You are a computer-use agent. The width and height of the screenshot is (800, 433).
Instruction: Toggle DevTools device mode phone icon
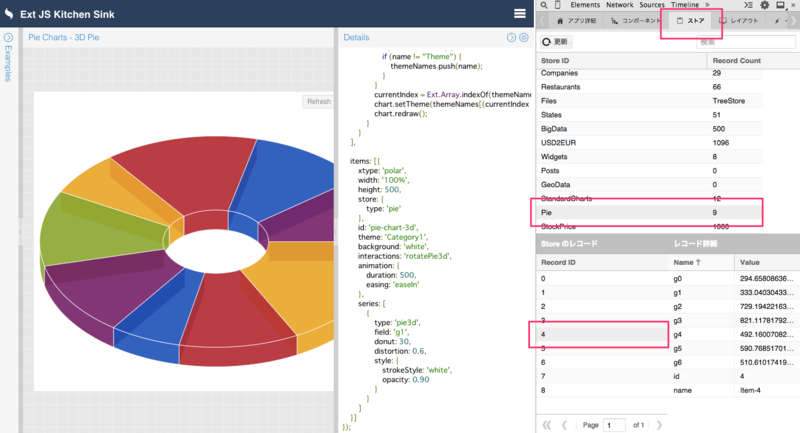[x=558, y=5]
